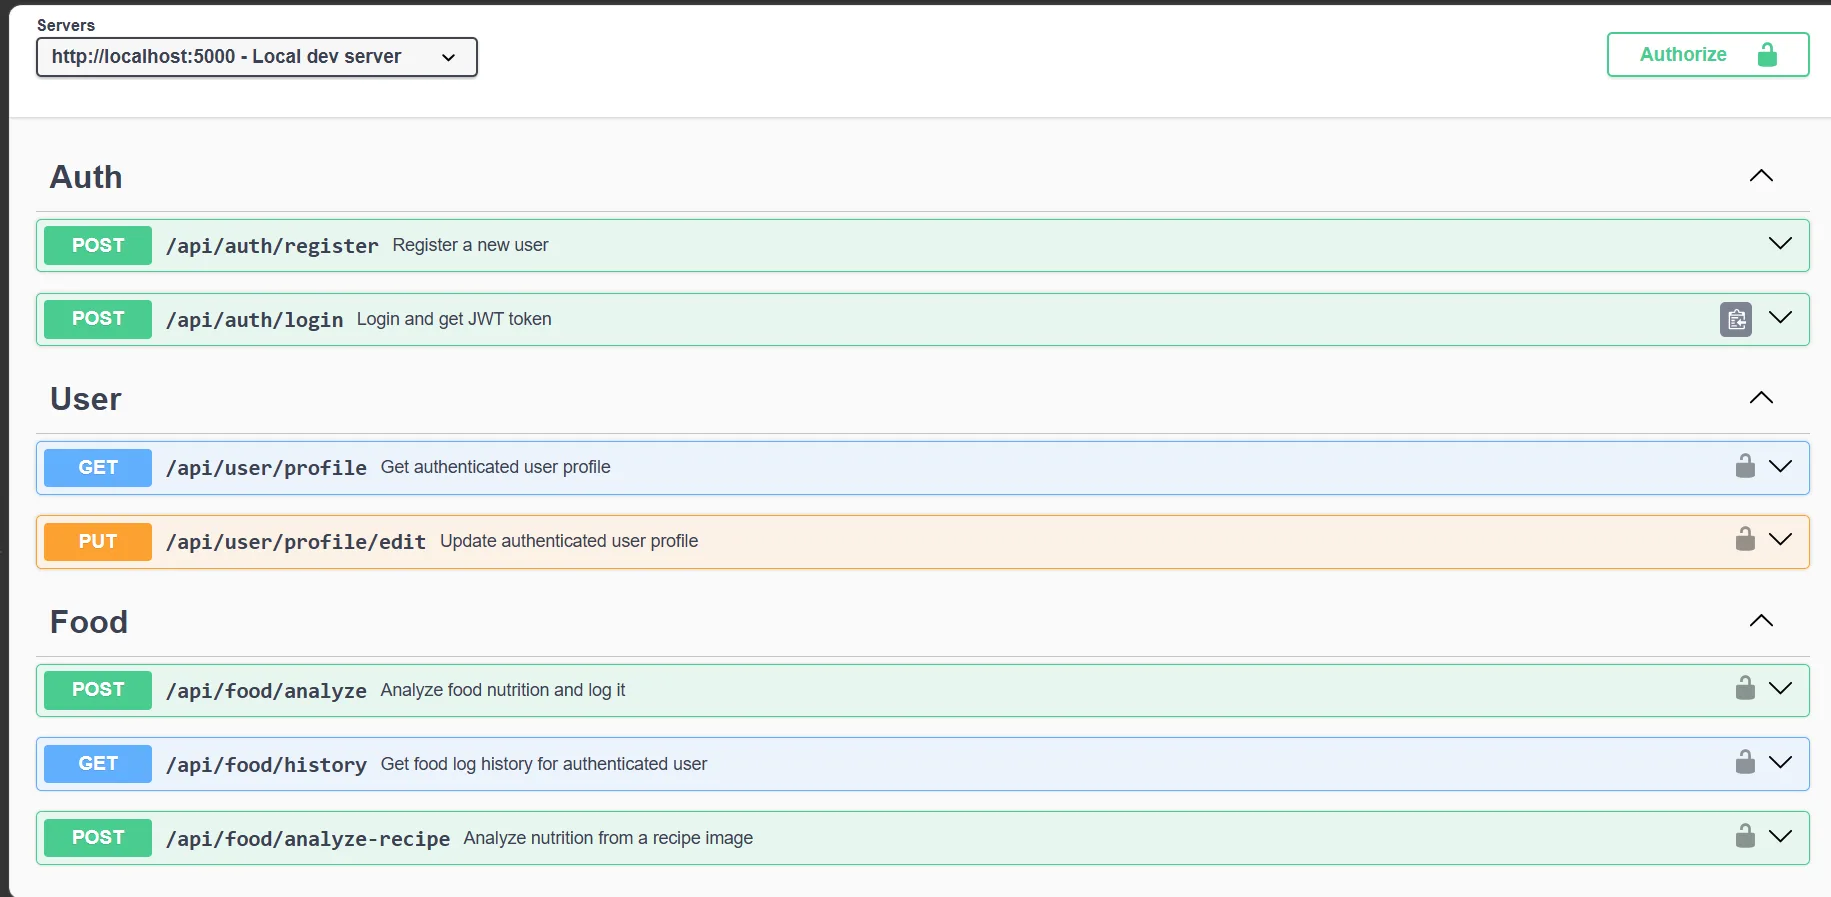1831x897 pixels.
Task: Click the PUT badge for profile edit
Action: 98,542
